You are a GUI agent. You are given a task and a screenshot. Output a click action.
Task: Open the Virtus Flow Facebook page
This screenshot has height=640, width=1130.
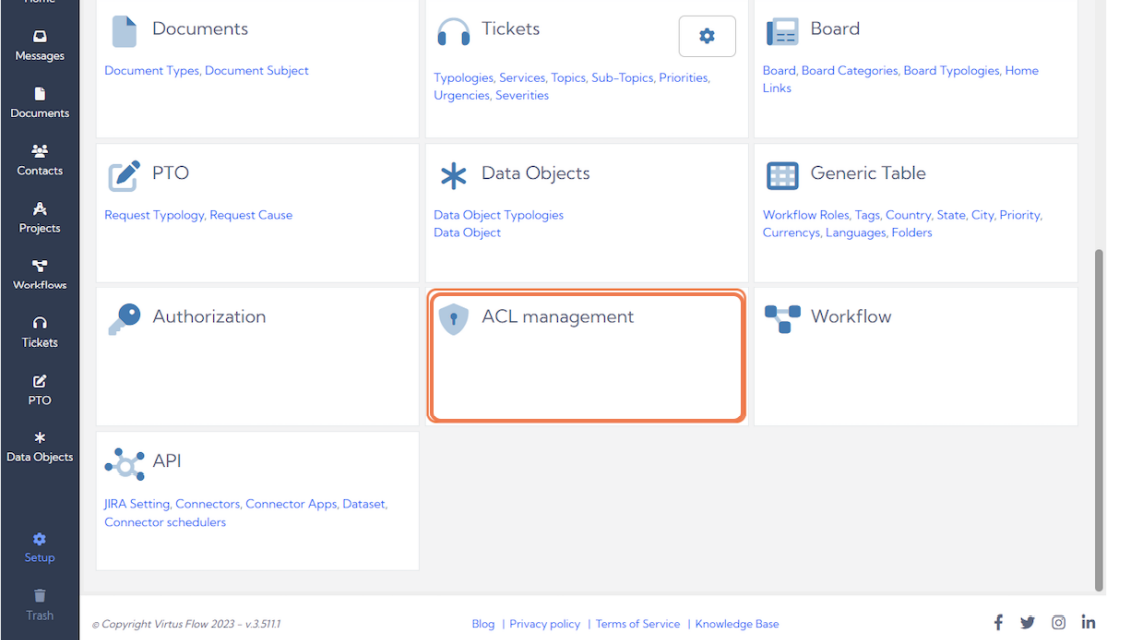[x=998, y=621]
